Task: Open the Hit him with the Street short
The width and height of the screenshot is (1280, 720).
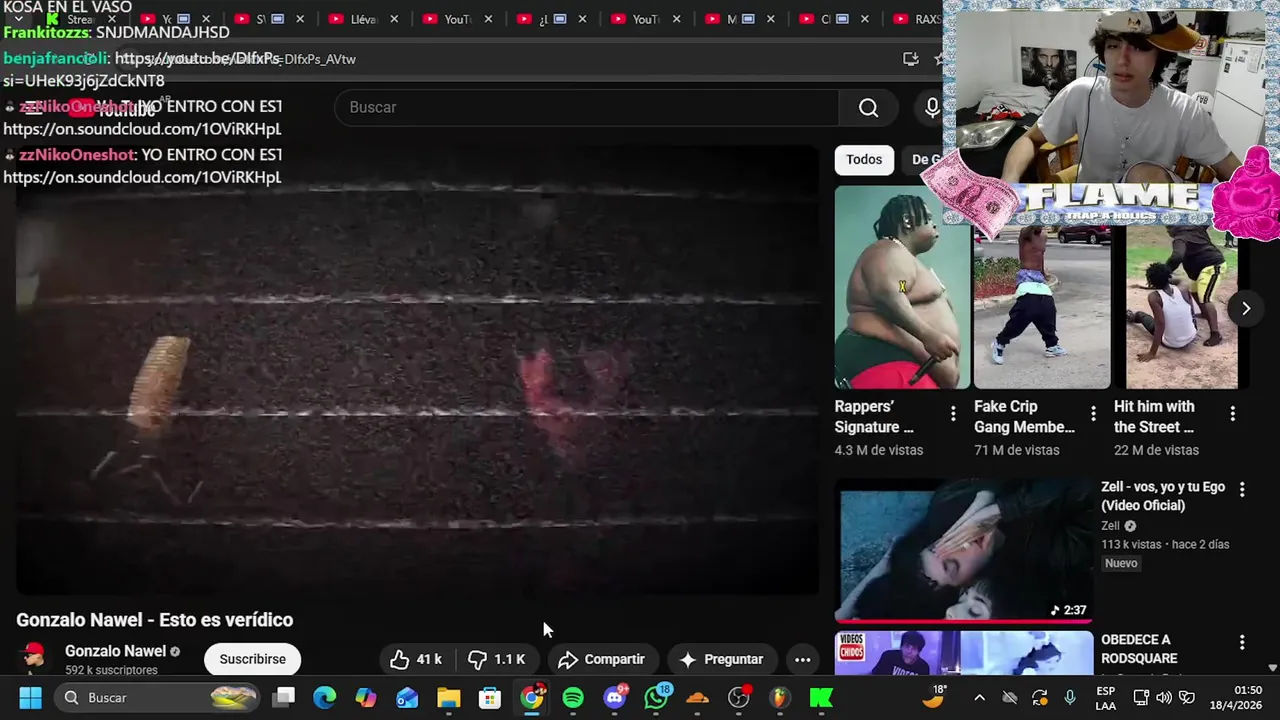Action: click(x=1182, y=307)
